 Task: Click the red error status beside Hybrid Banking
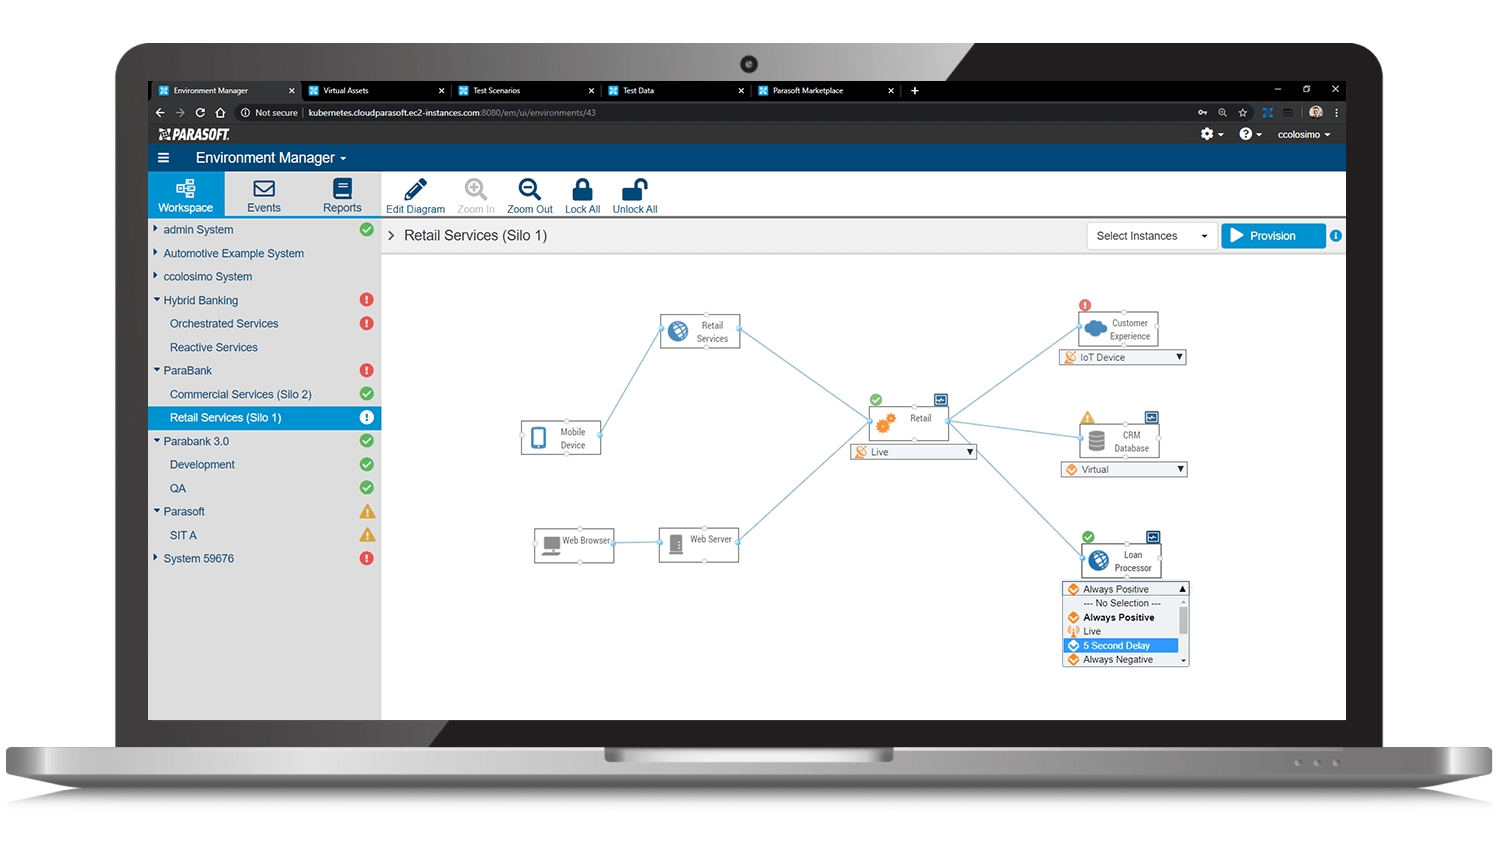tap(367, 300)
